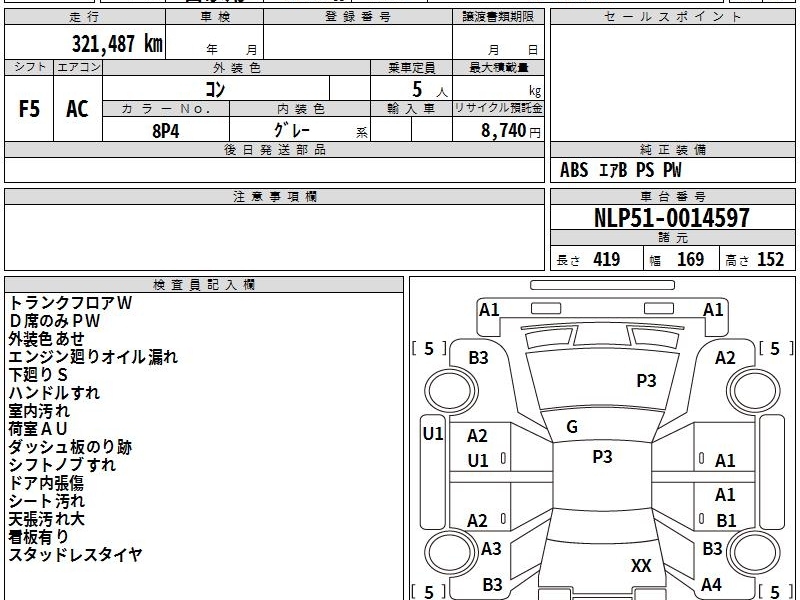
Task: Select inspector note トランクフロアW
Action: (70, 303)
